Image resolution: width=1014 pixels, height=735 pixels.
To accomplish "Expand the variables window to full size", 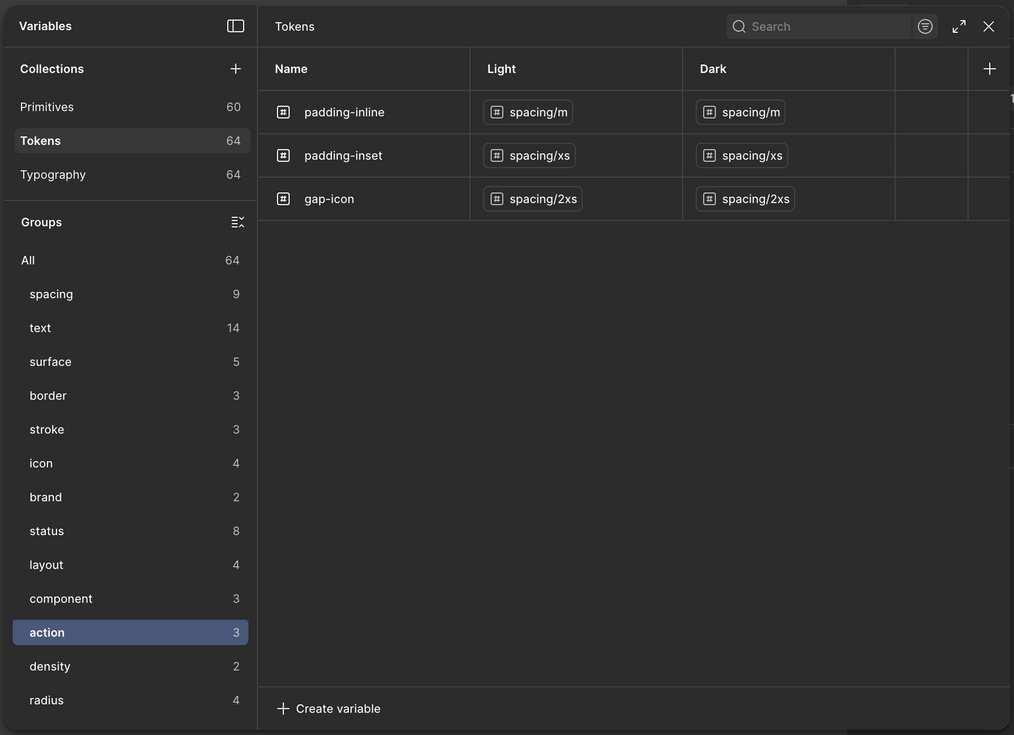I will click(x=959, y=26).
